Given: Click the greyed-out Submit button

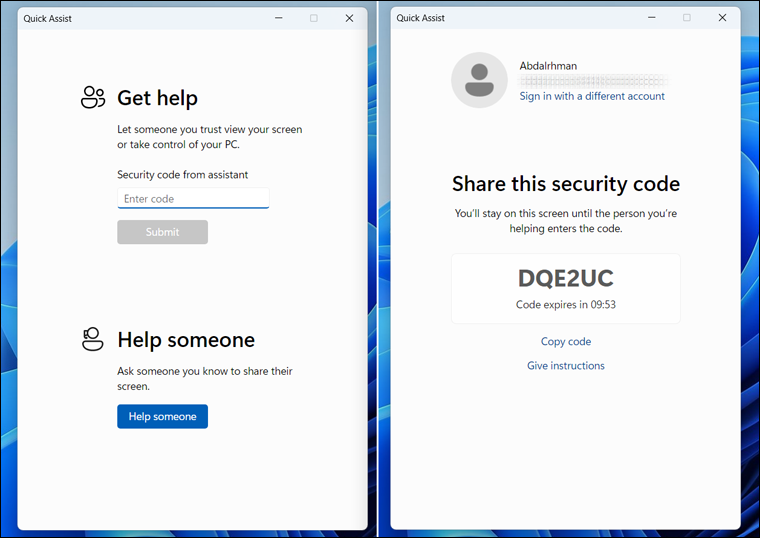Looking at the screenshot, I should point(162,232).
